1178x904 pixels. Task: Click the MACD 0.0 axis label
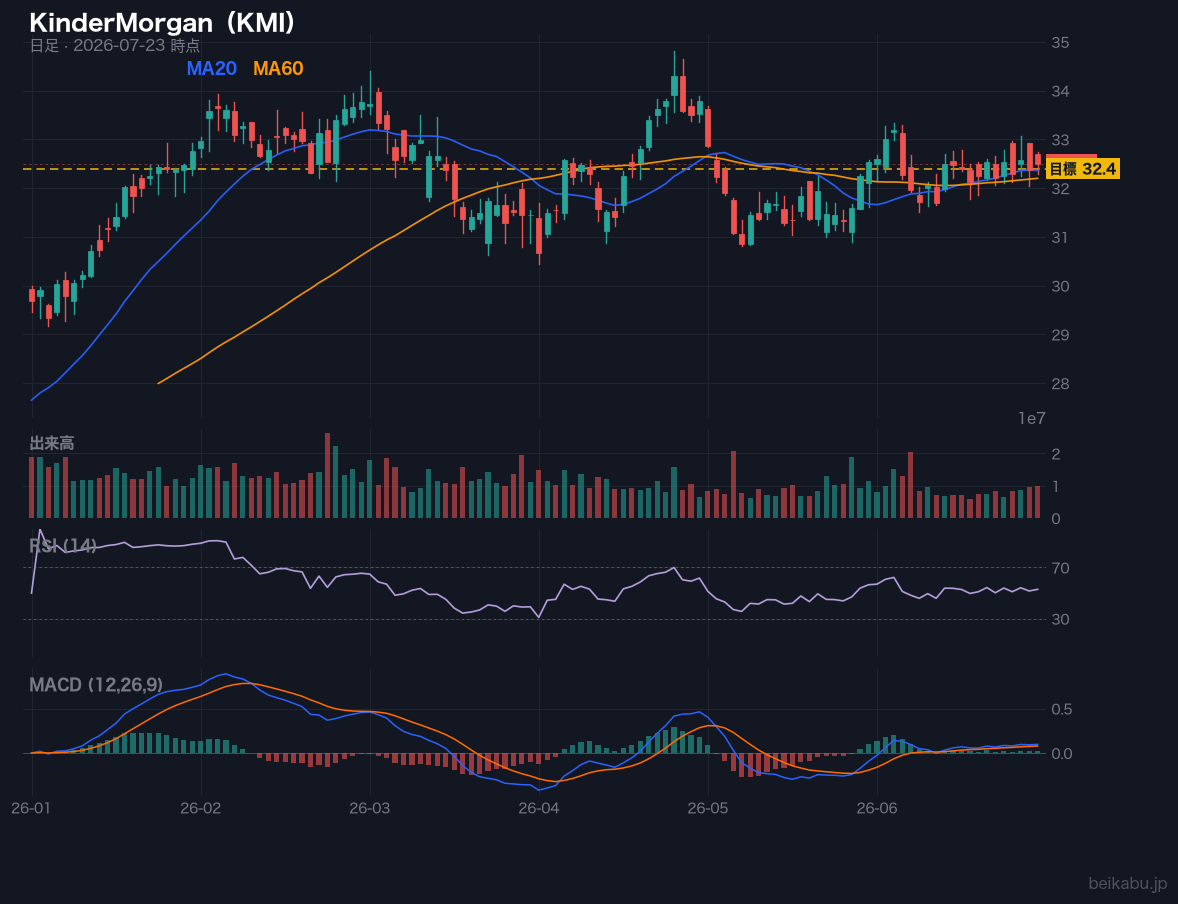[1062, 753]
